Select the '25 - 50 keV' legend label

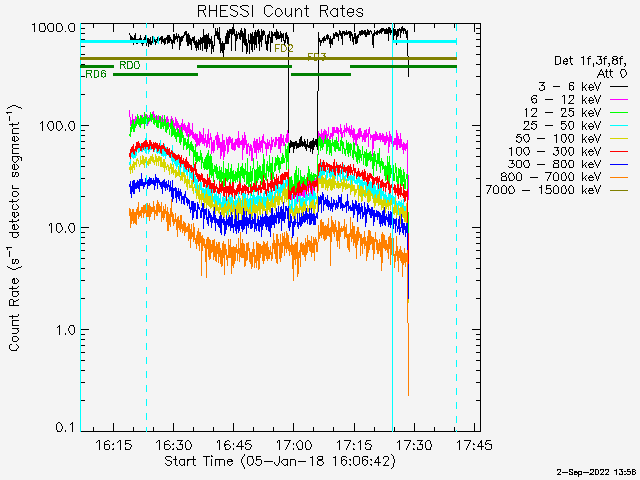coord(562,125)
